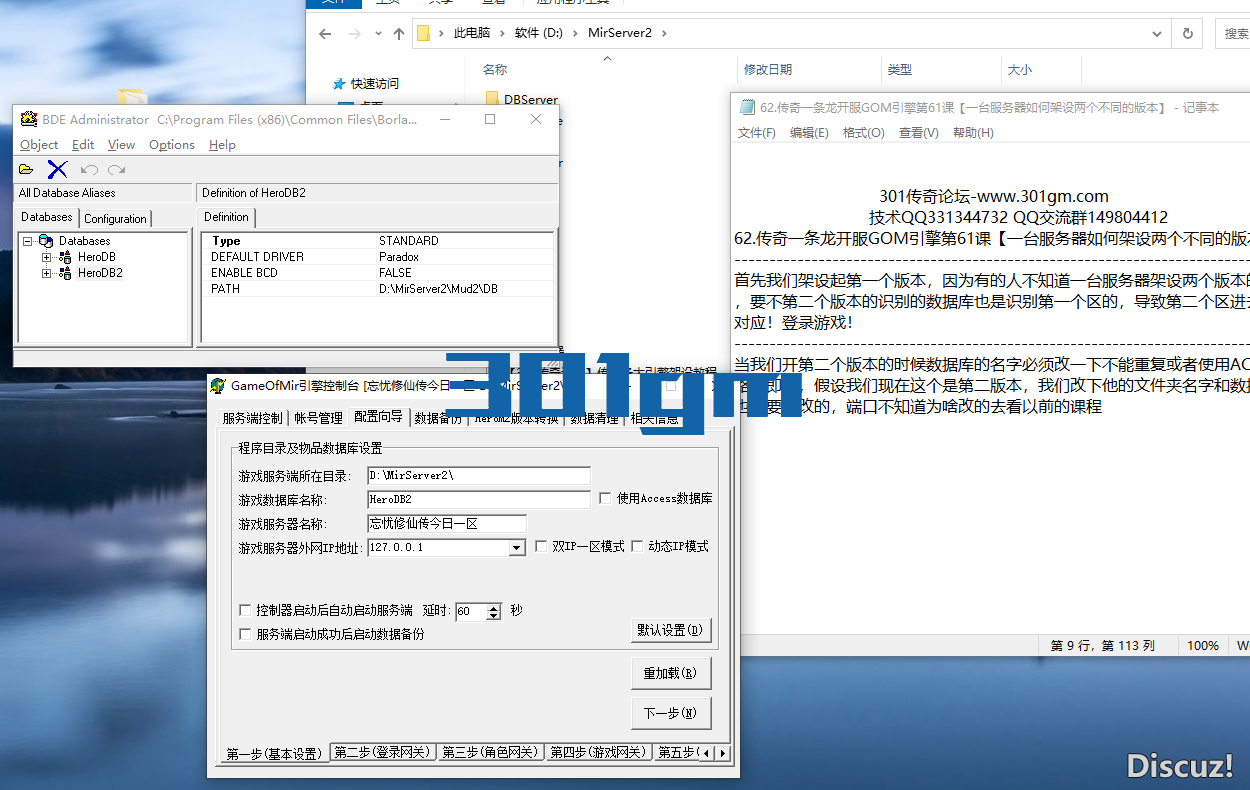The image size is (1250, 790).
Task: Click the 游戏服务器名称 input field
Action: click(446, 523)
